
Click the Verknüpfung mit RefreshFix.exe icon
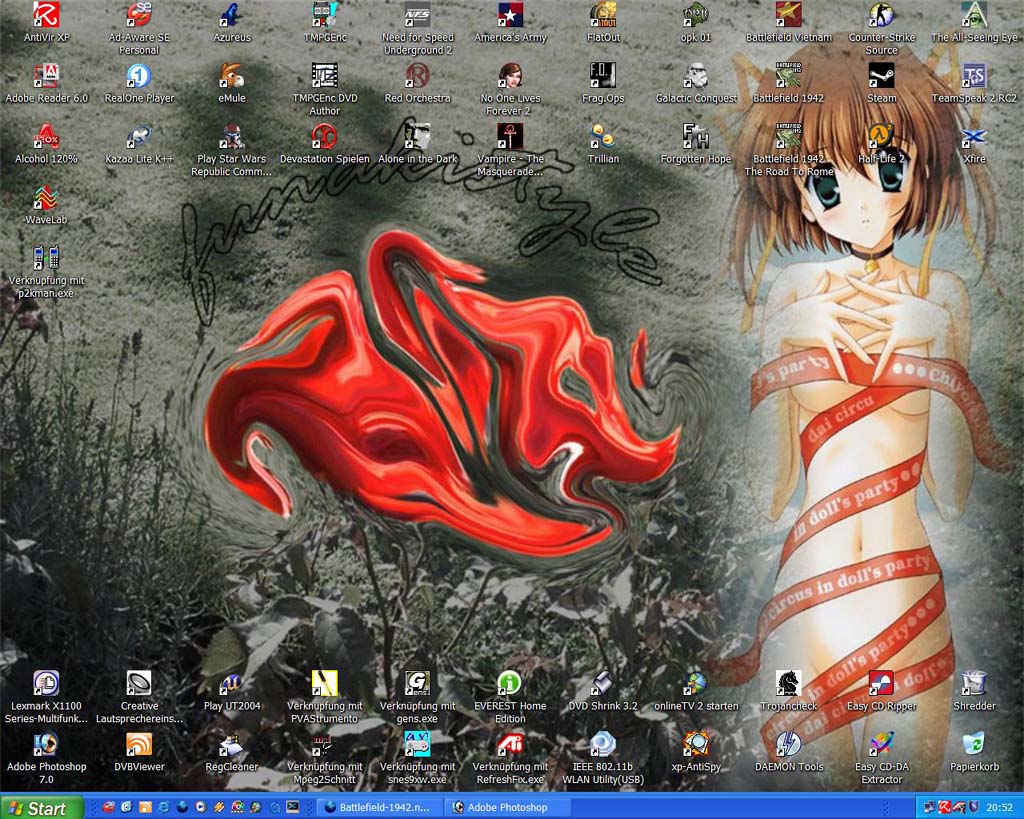pos(510,744)
